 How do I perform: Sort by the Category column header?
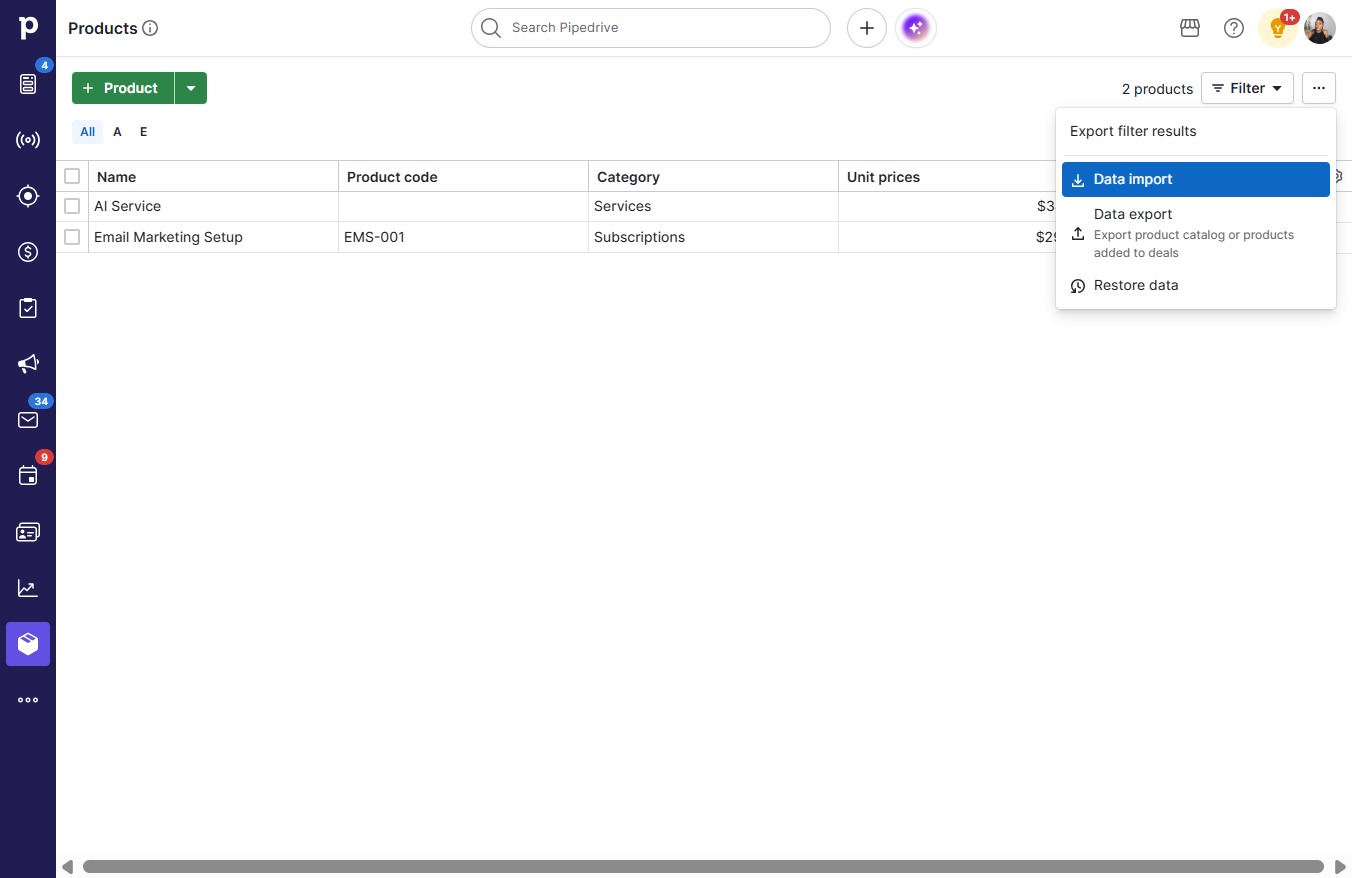(714, 176)
